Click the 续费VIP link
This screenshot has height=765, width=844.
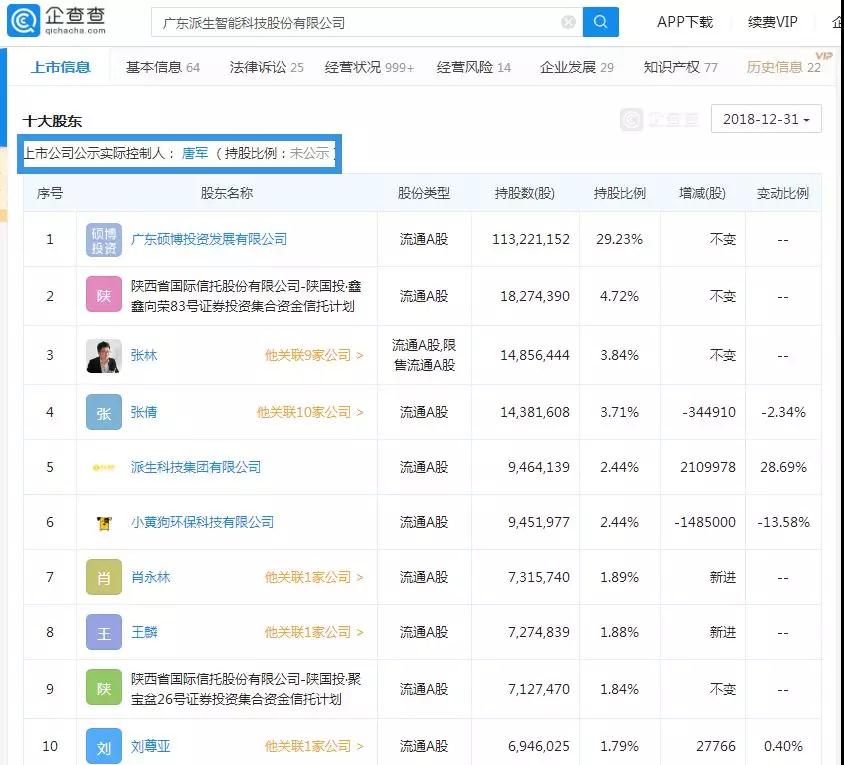pyautogui.click(x=772, y=22)
